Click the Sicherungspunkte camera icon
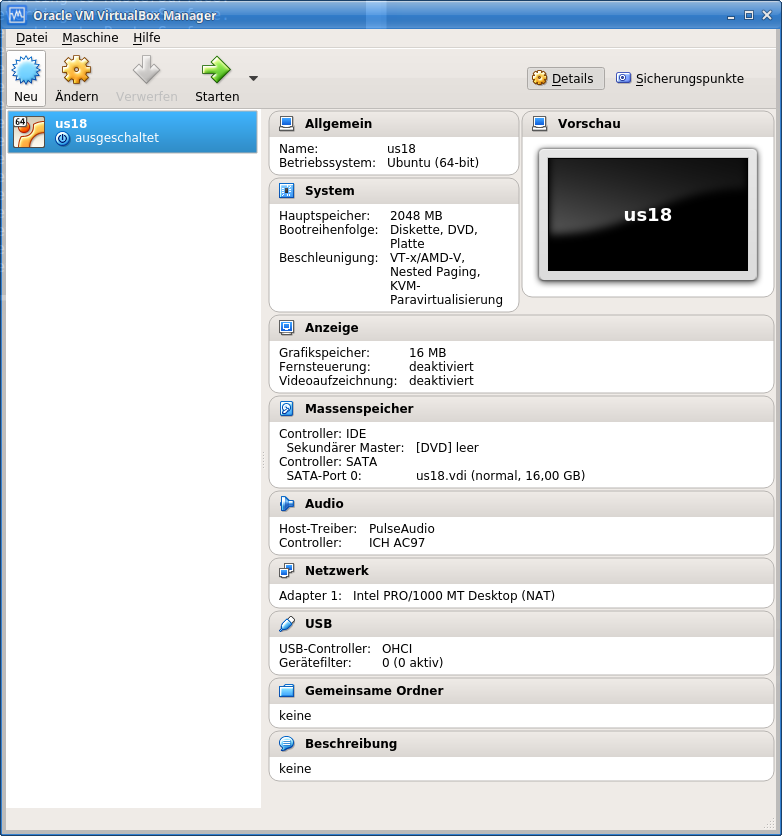Viewport: 782px width, 836px height. coord(623,78)
